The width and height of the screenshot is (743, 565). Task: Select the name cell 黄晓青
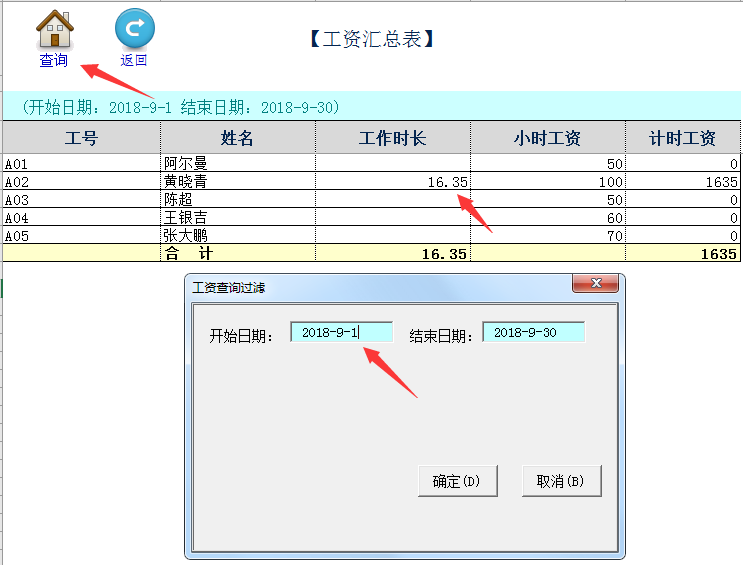[x=238, y=181]
